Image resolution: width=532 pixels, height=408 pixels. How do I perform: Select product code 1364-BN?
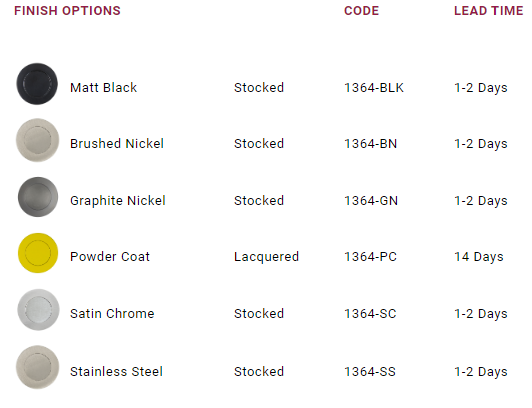coord(370,143)
